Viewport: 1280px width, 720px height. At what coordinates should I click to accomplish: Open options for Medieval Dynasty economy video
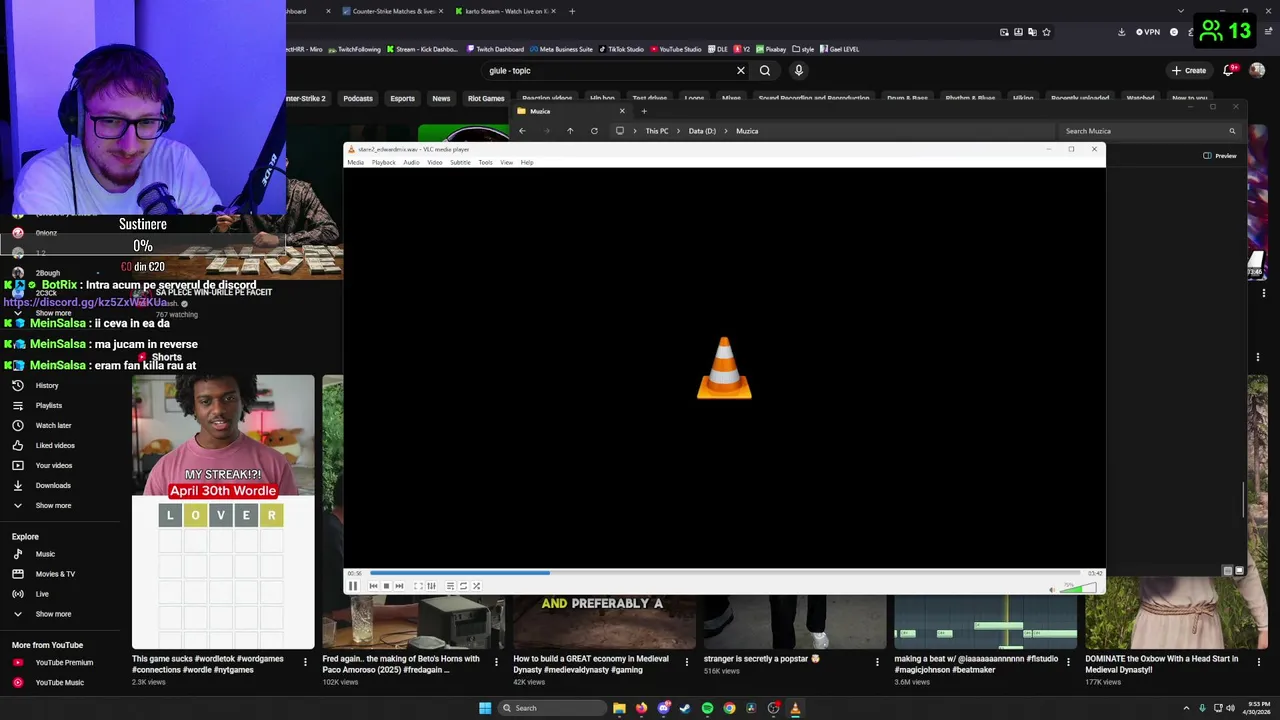point(686,662)
